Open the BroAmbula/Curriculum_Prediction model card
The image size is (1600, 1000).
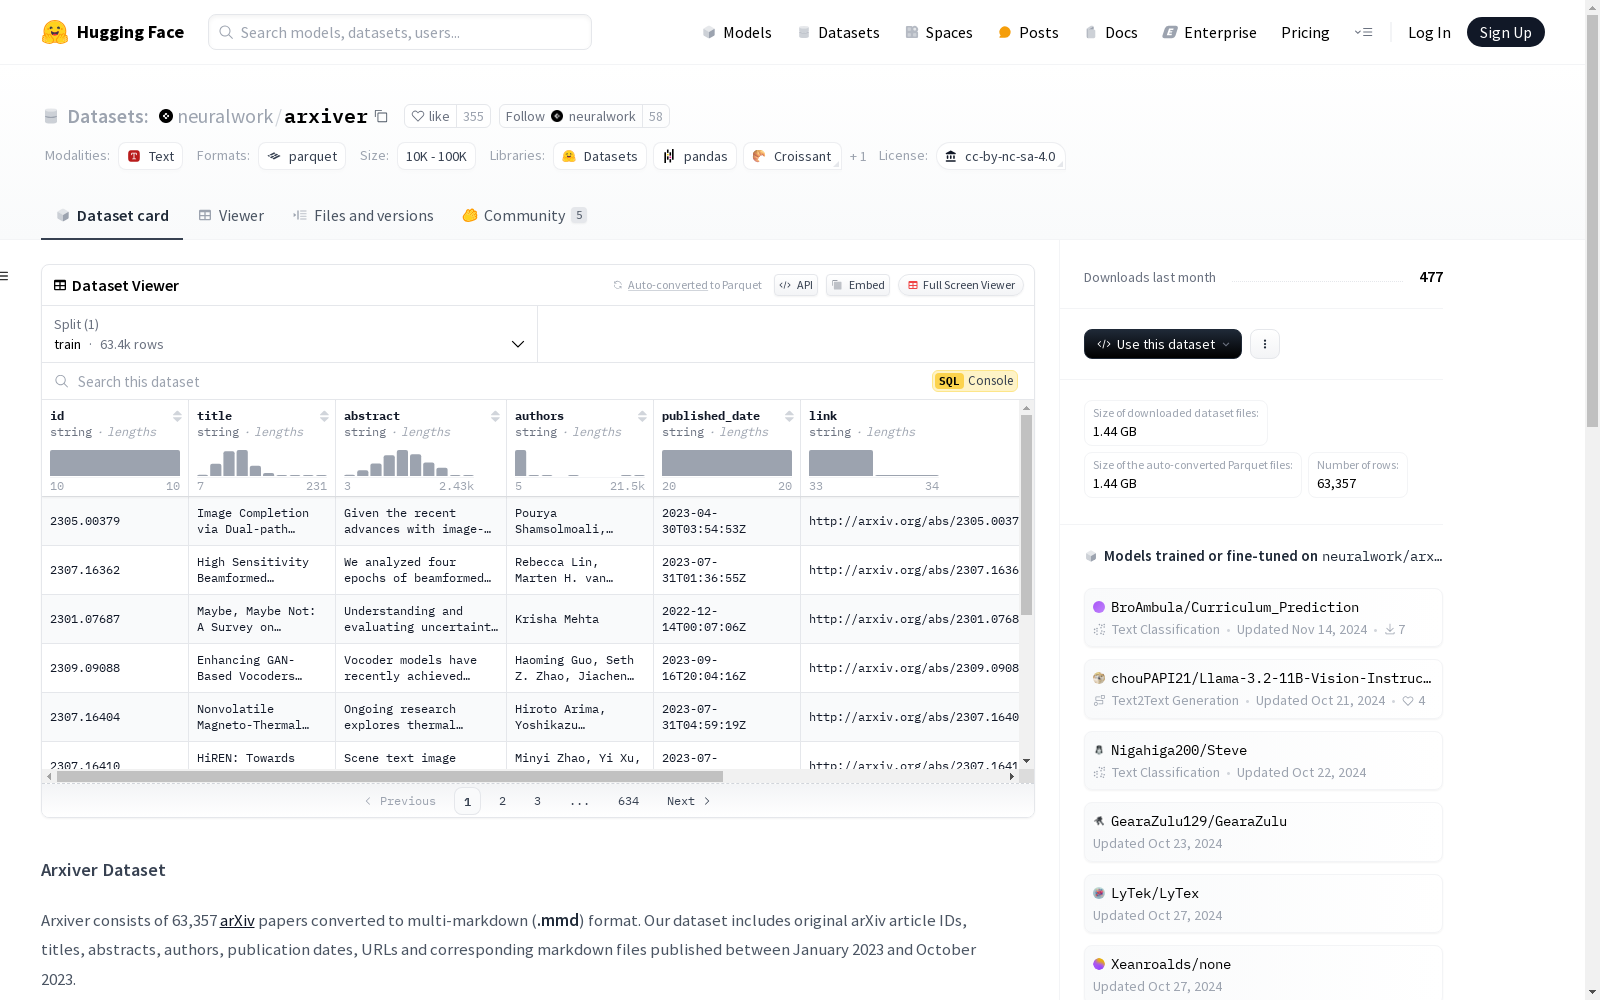click(1263, 618)
